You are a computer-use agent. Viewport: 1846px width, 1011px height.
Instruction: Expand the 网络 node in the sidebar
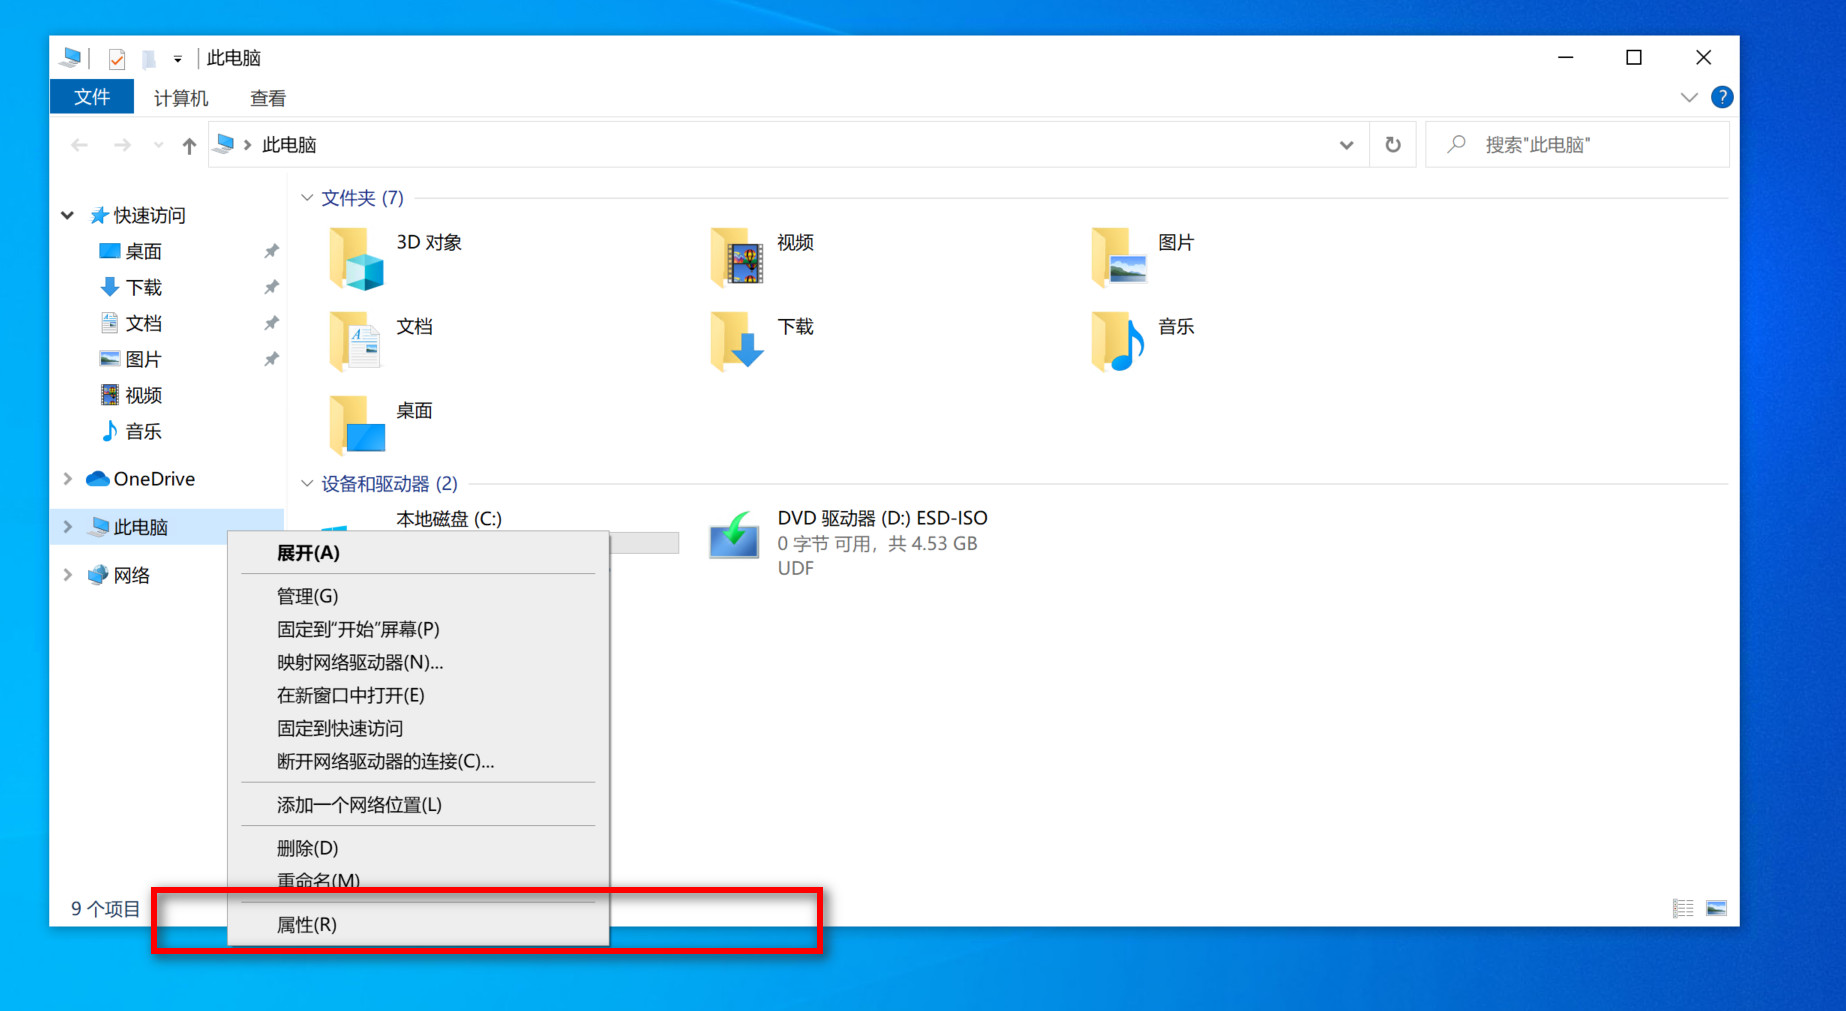point(67,575)
